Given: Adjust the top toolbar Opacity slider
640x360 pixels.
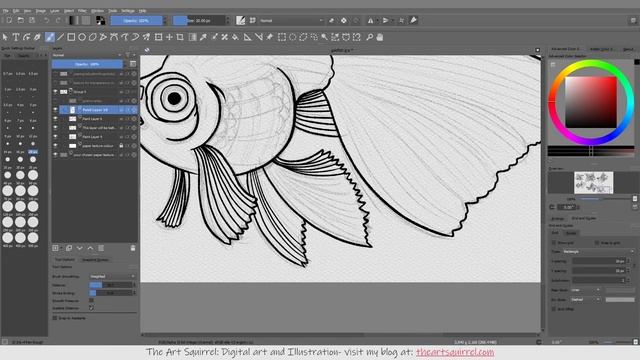Looking at the screenshot, I should tap(136, 20).
